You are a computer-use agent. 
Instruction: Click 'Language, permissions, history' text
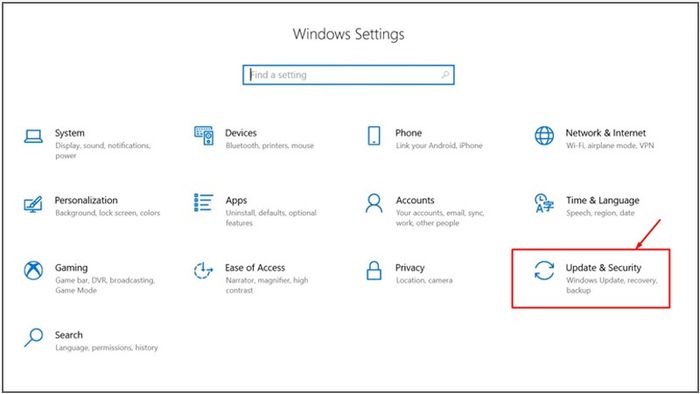[x=106, y=348]
